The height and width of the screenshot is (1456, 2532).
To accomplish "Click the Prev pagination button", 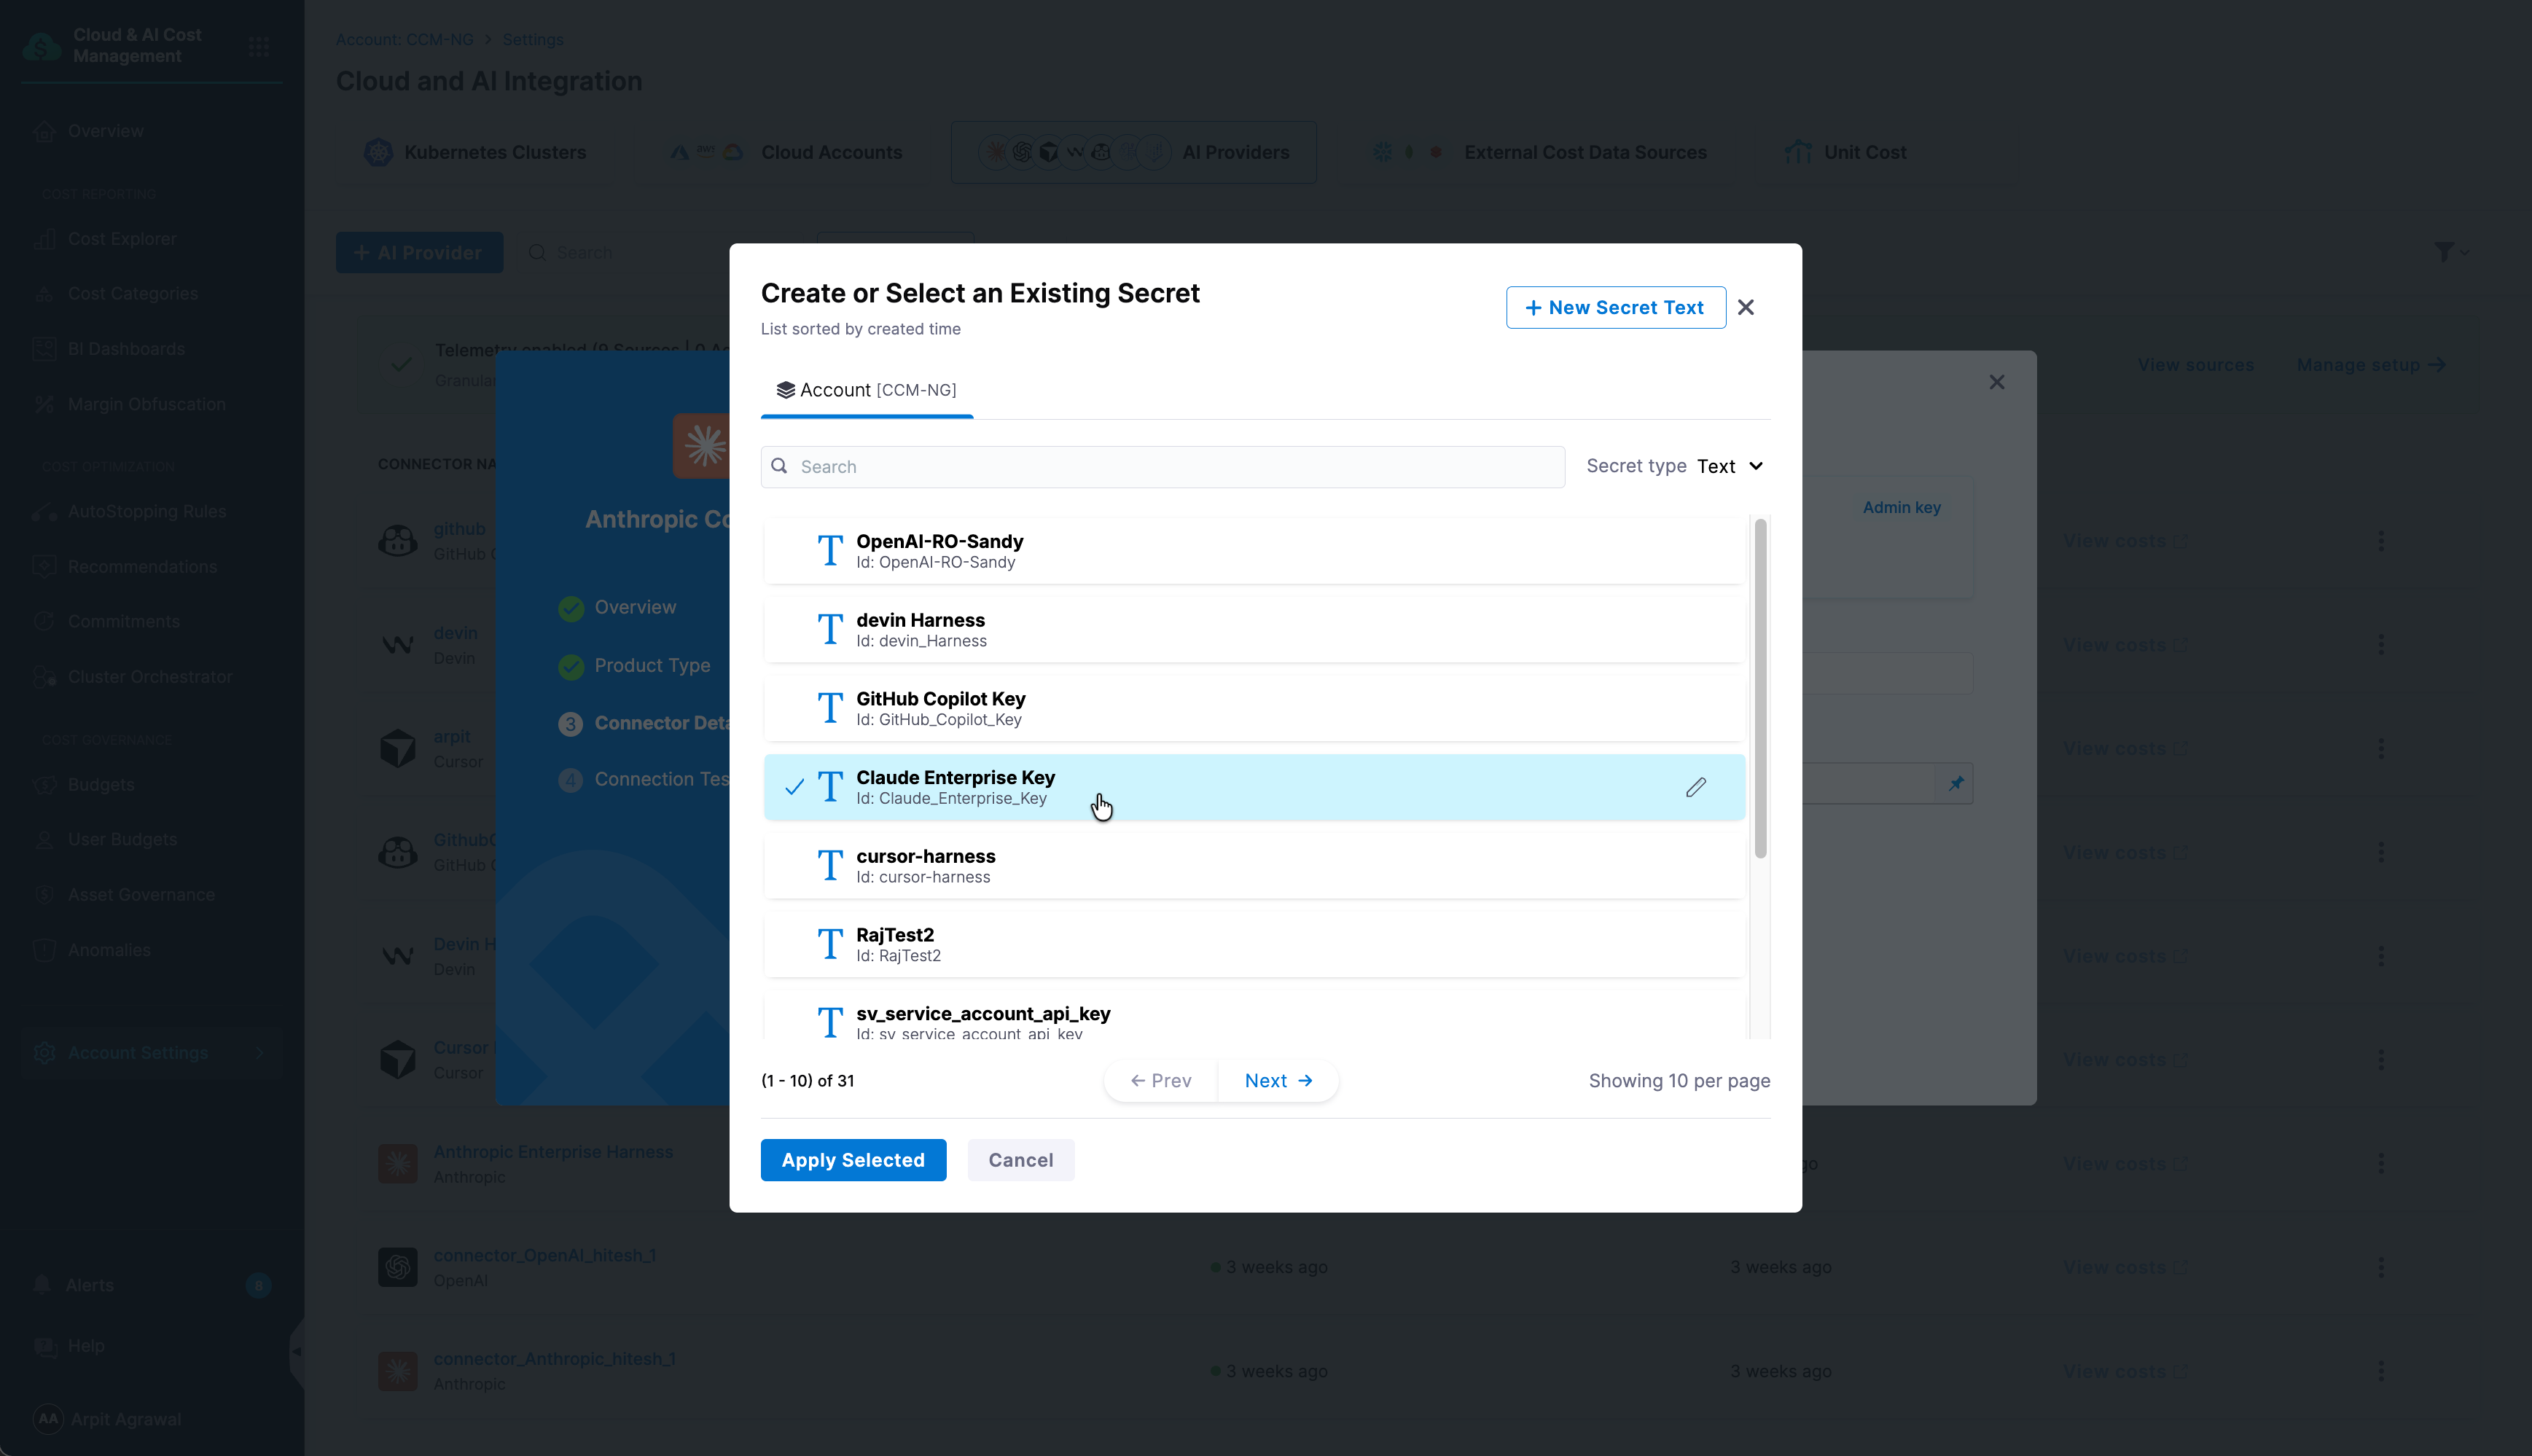I will click(x=1161, y=1081).
